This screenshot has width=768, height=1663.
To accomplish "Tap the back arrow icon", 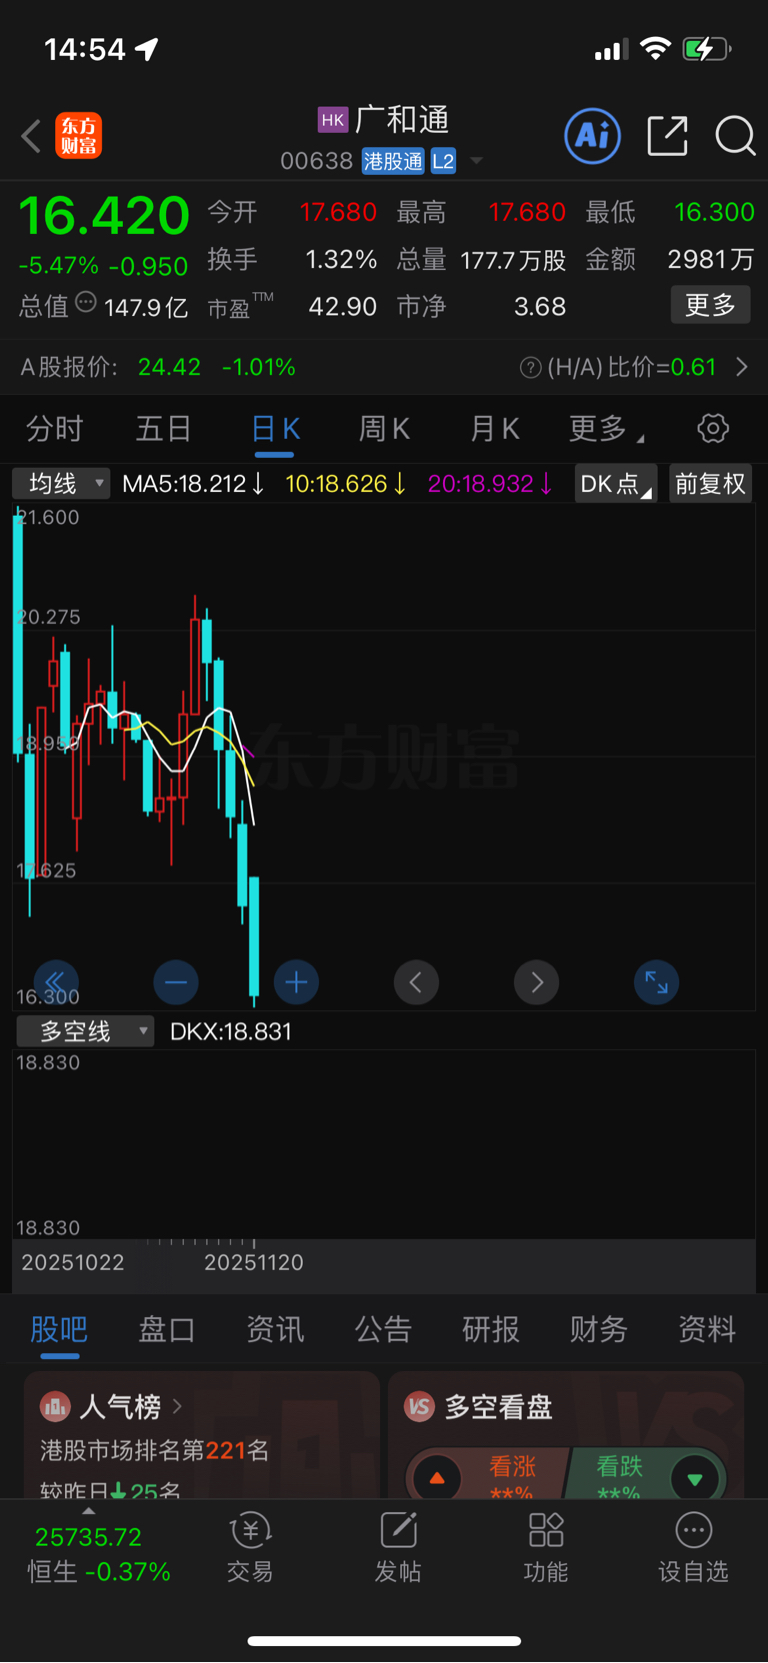I will click(x=31, y=136).
